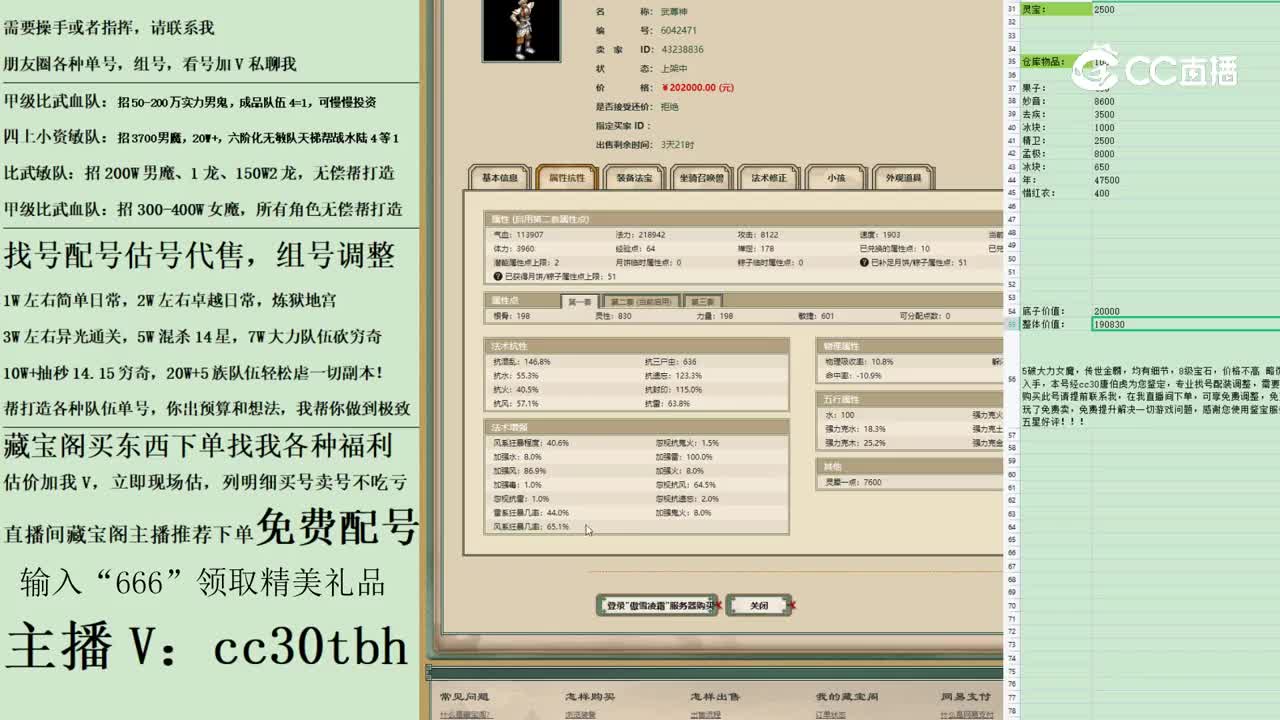
Task: Click the 强力克木 25.2% entry
Action: (855, 443)
